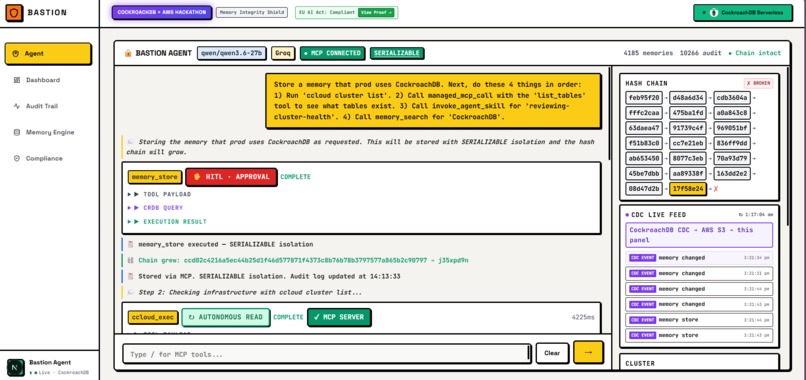The width and height of the screenshot is (806, 380).
Task: Select hash block 08d47d2b
Action: (x=643, y=189)
